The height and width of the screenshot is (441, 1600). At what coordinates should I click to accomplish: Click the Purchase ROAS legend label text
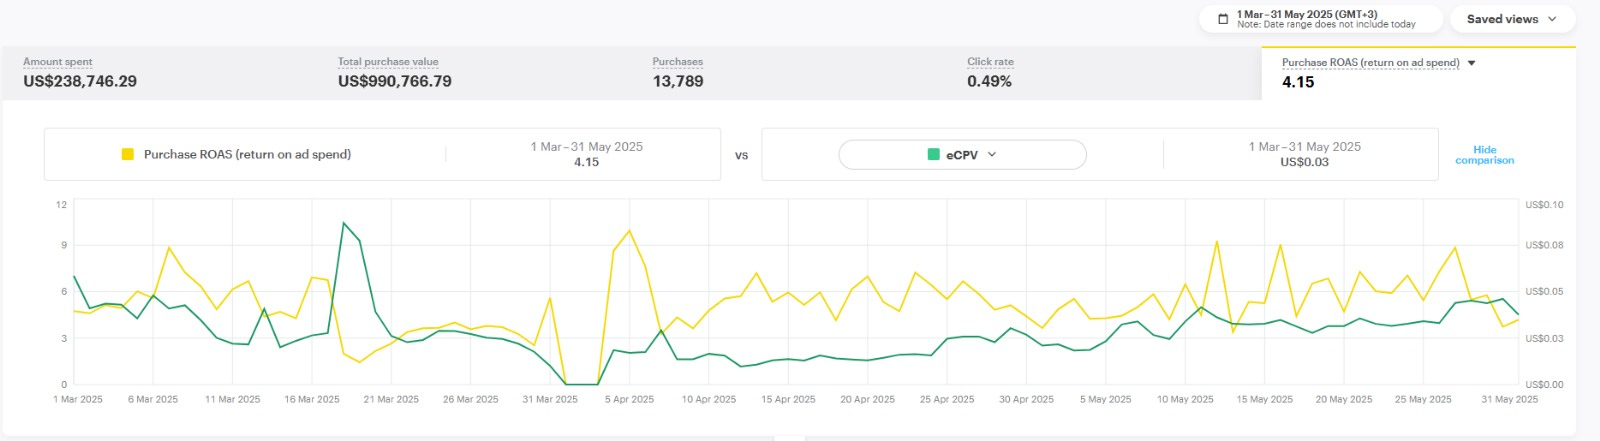pos(247,155)
